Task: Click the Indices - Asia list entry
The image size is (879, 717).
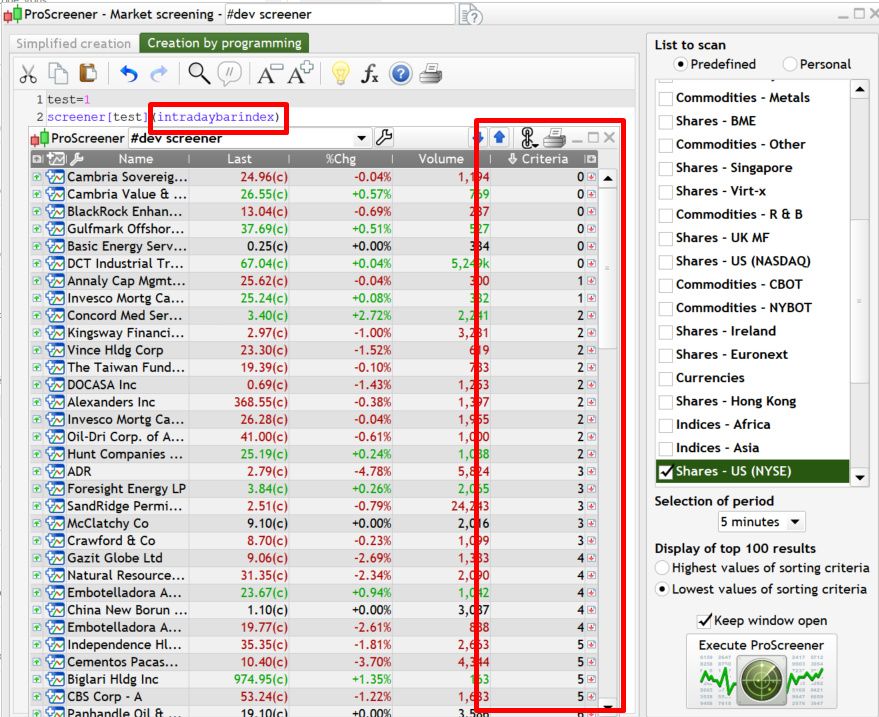Action: 717,448
